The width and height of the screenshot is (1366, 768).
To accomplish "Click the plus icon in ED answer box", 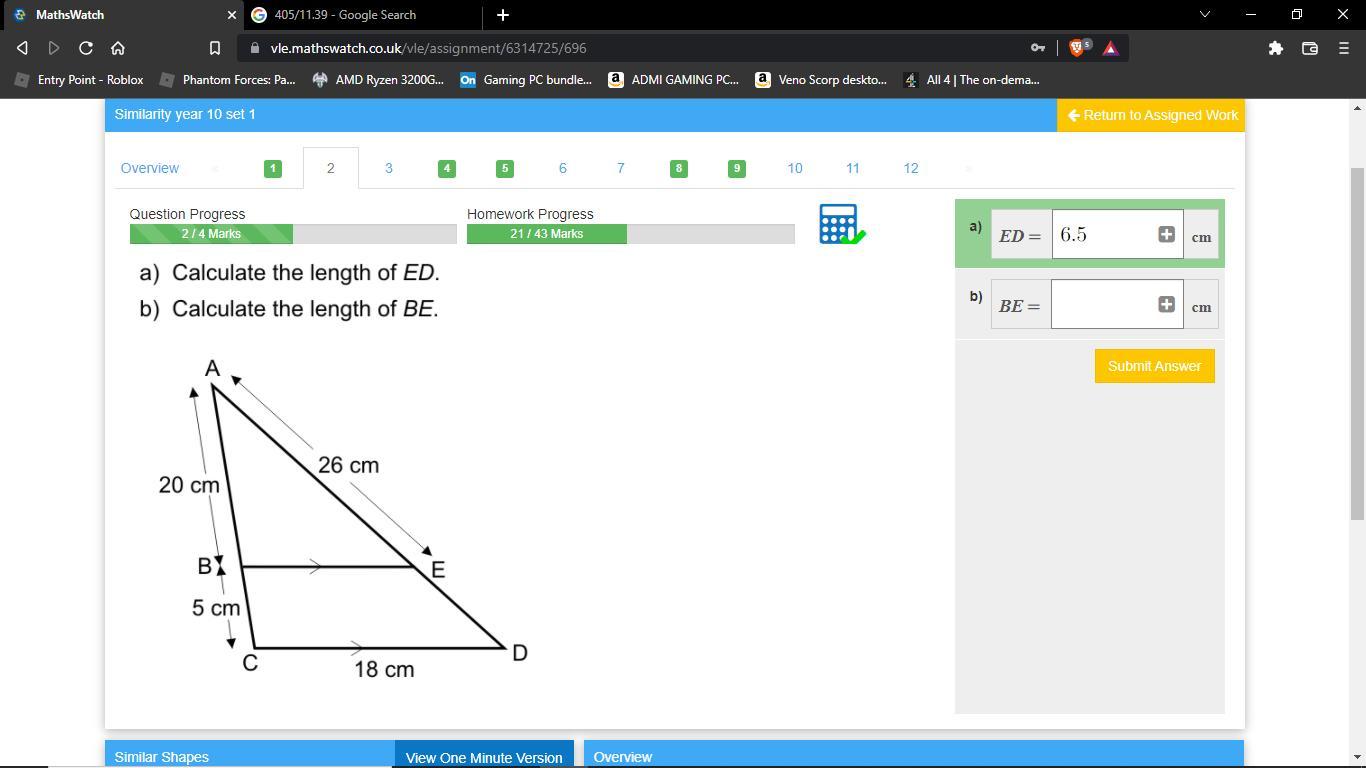I will coord(1166,234).
